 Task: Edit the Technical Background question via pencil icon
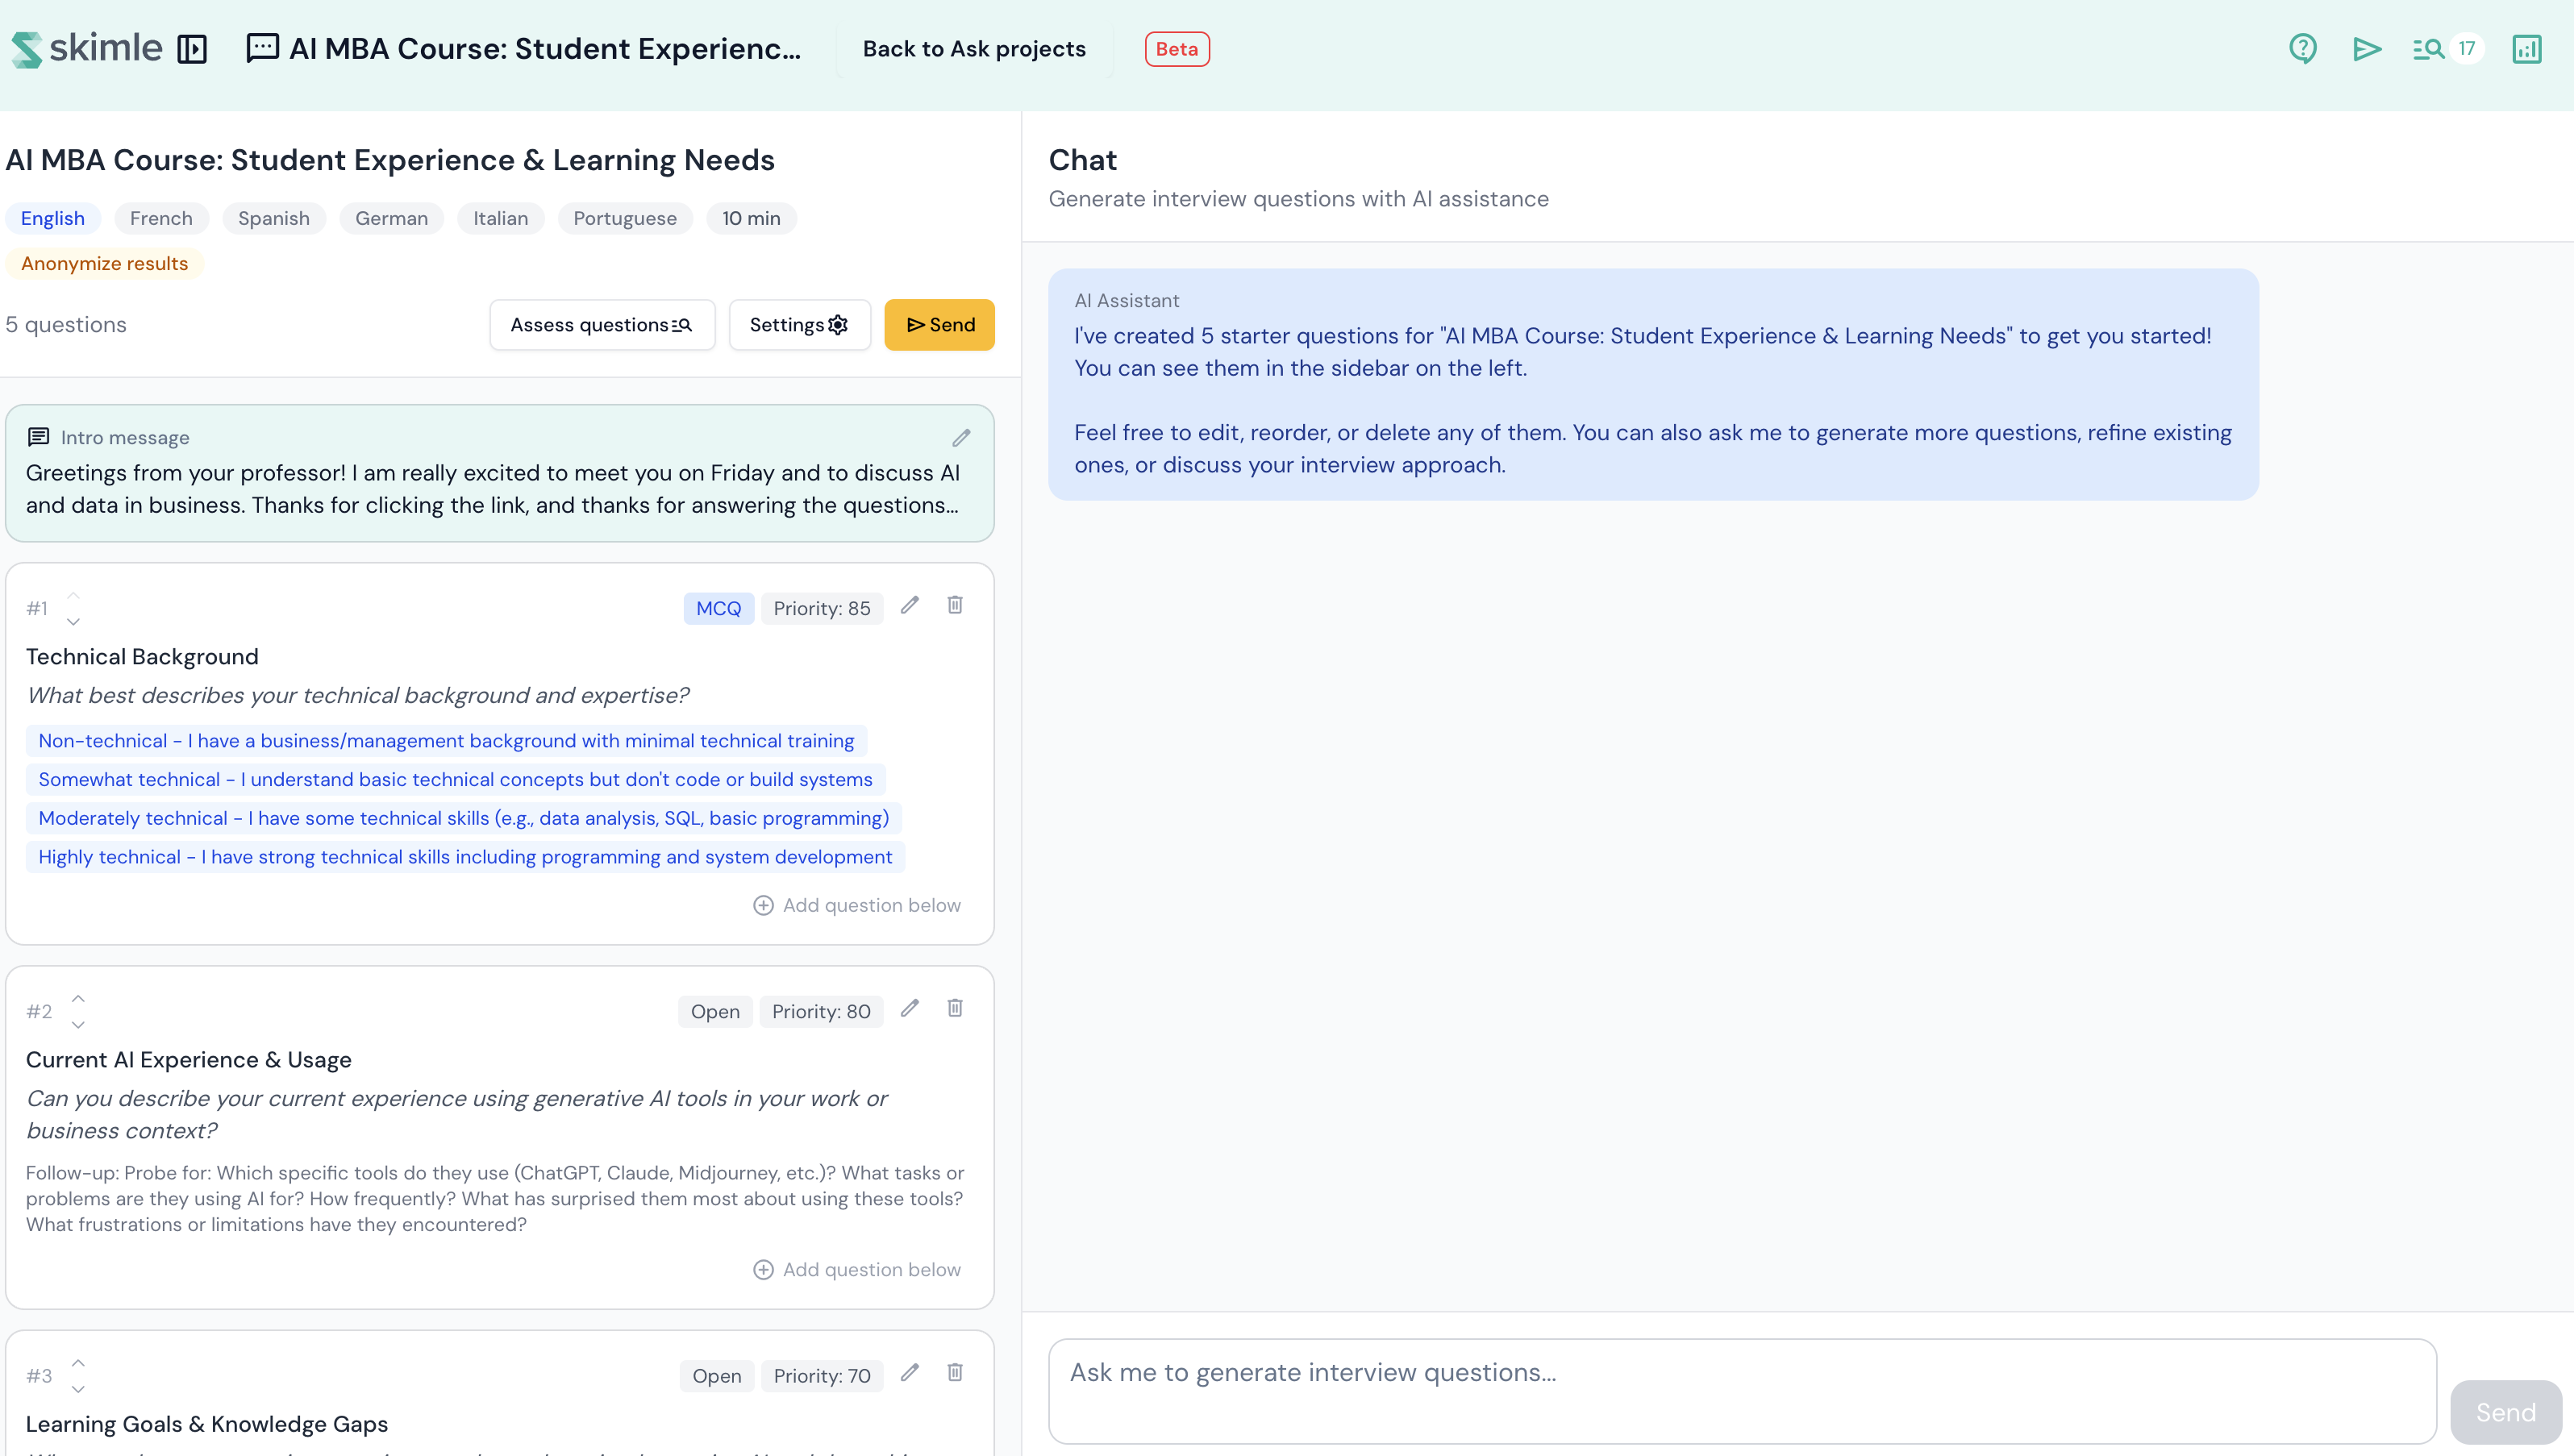[x=909, y=605]
